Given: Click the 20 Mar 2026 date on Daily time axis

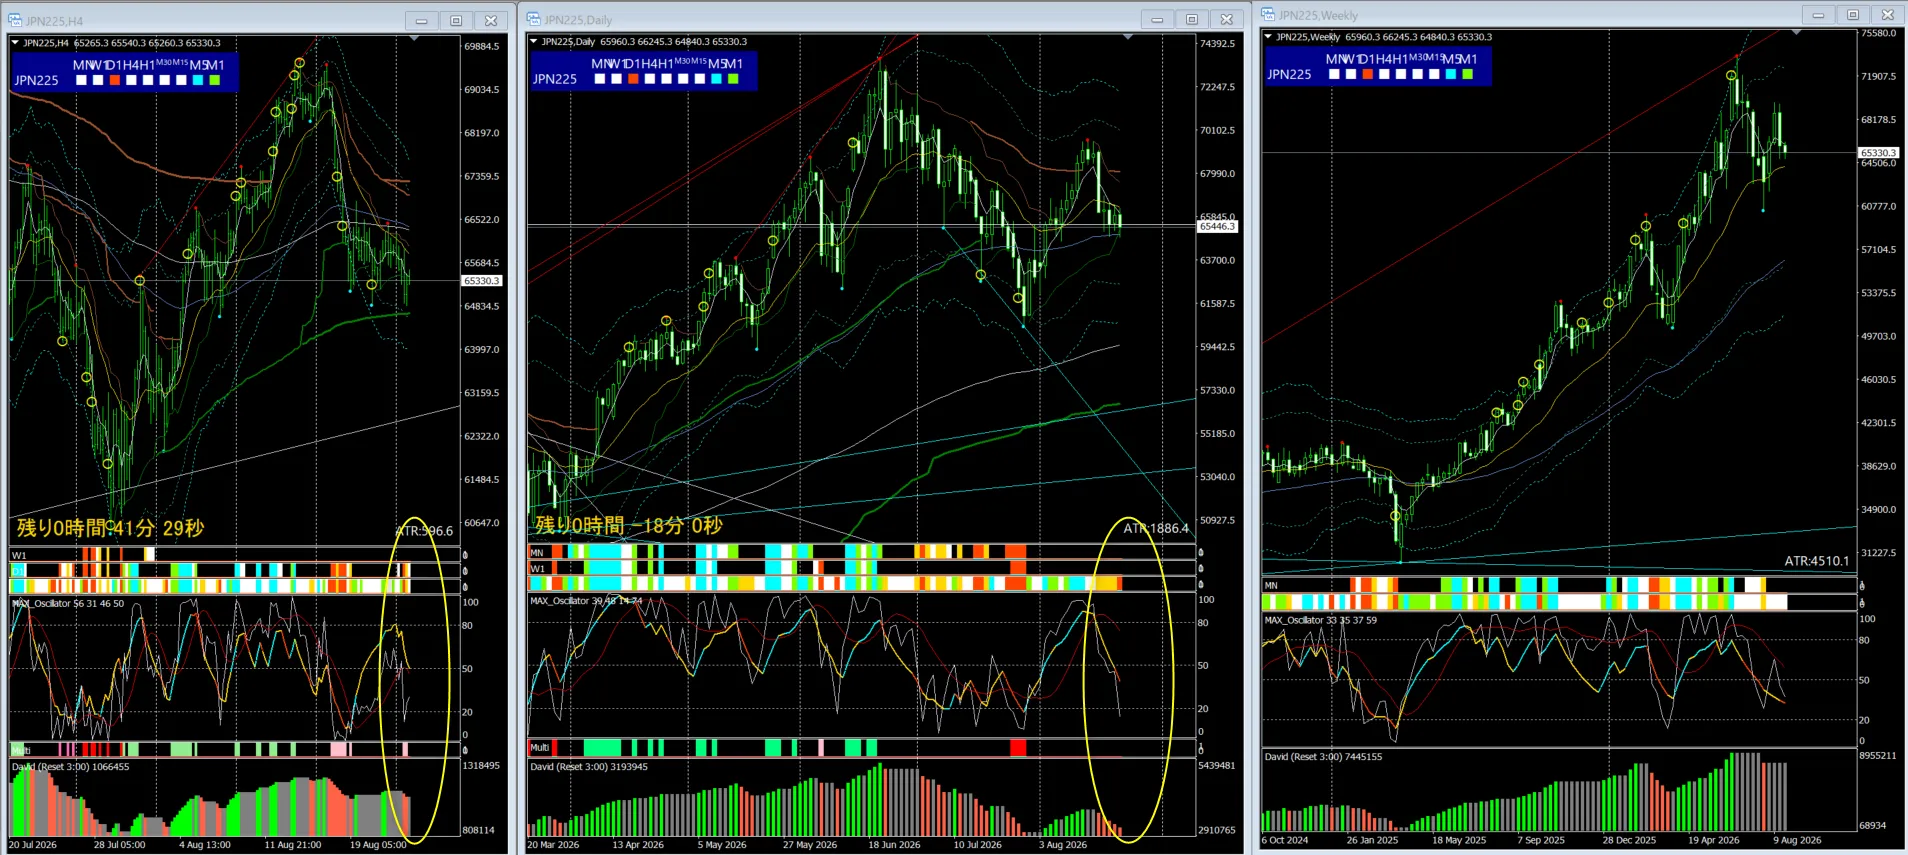Looking at the screenshot, I should [553, 845].
